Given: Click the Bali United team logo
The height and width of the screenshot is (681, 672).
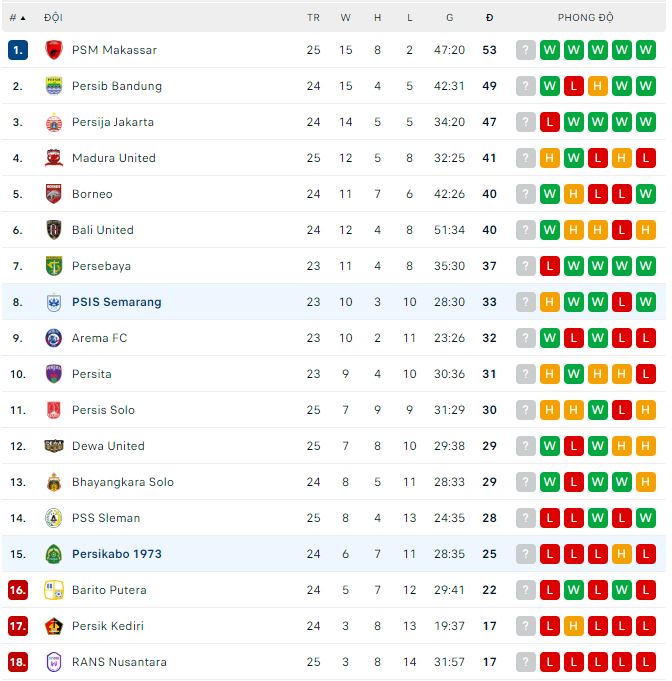Looking at the screenshot, I should click(54, 230).
